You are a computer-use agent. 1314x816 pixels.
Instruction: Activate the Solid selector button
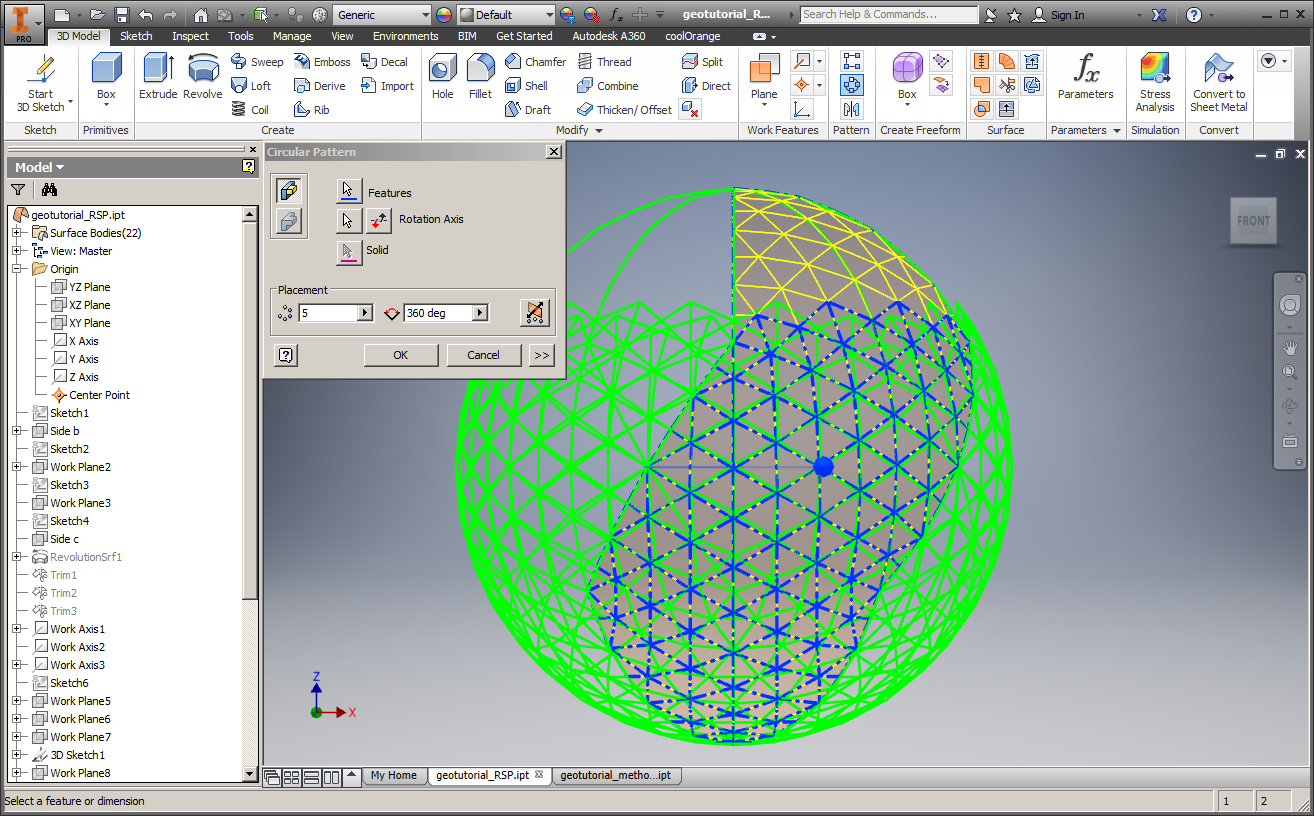click(x=348, y=251)
